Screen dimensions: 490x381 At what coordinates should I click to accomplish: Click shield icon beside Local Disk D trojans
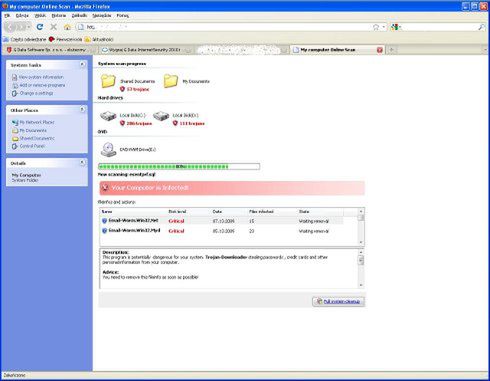tap(175, 123)
